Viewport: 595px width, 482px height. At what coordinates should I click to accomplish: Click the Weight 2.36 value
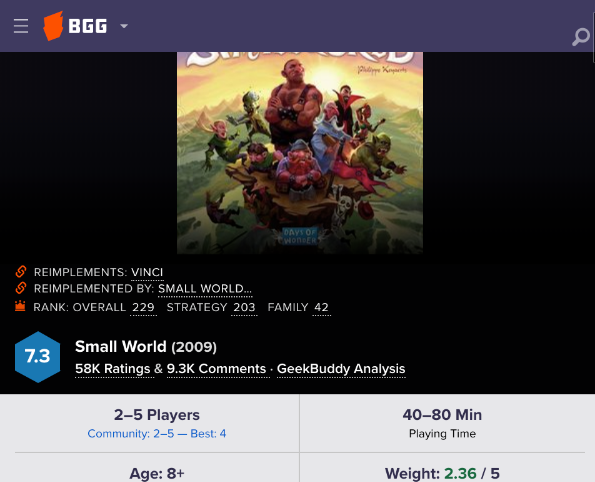pos(460,474)
